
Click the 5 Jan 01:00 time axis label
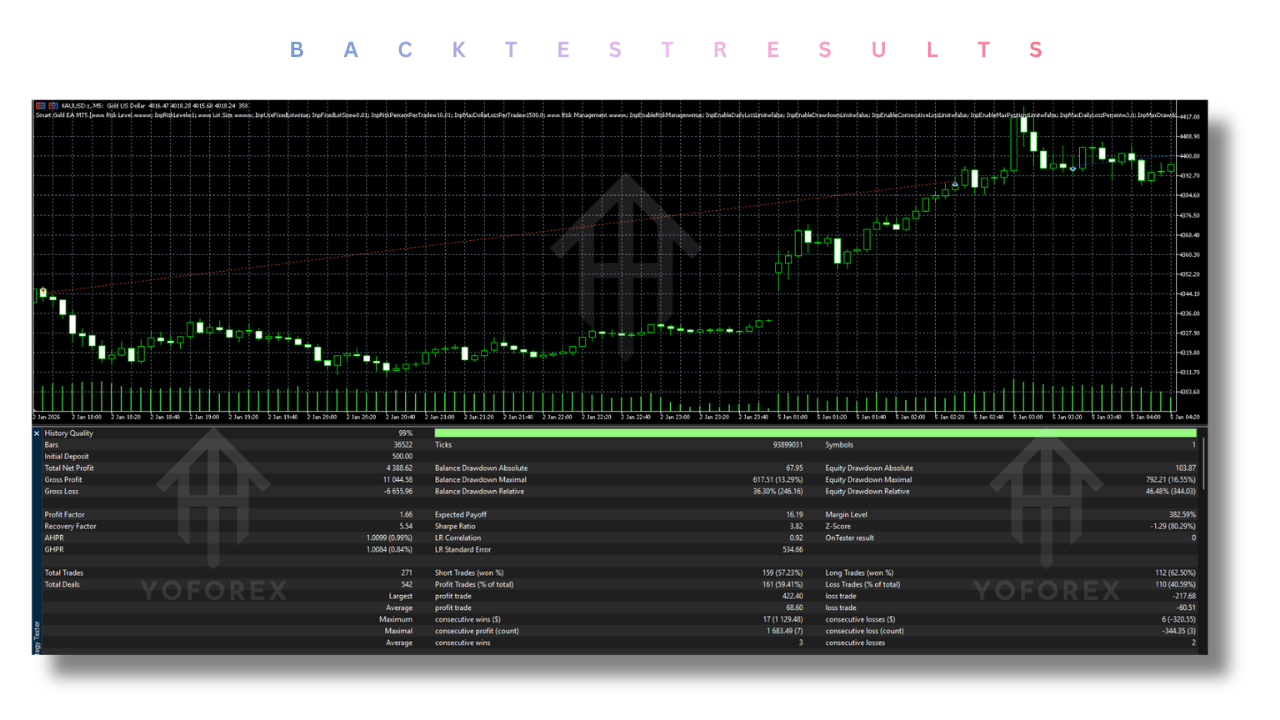793,416
